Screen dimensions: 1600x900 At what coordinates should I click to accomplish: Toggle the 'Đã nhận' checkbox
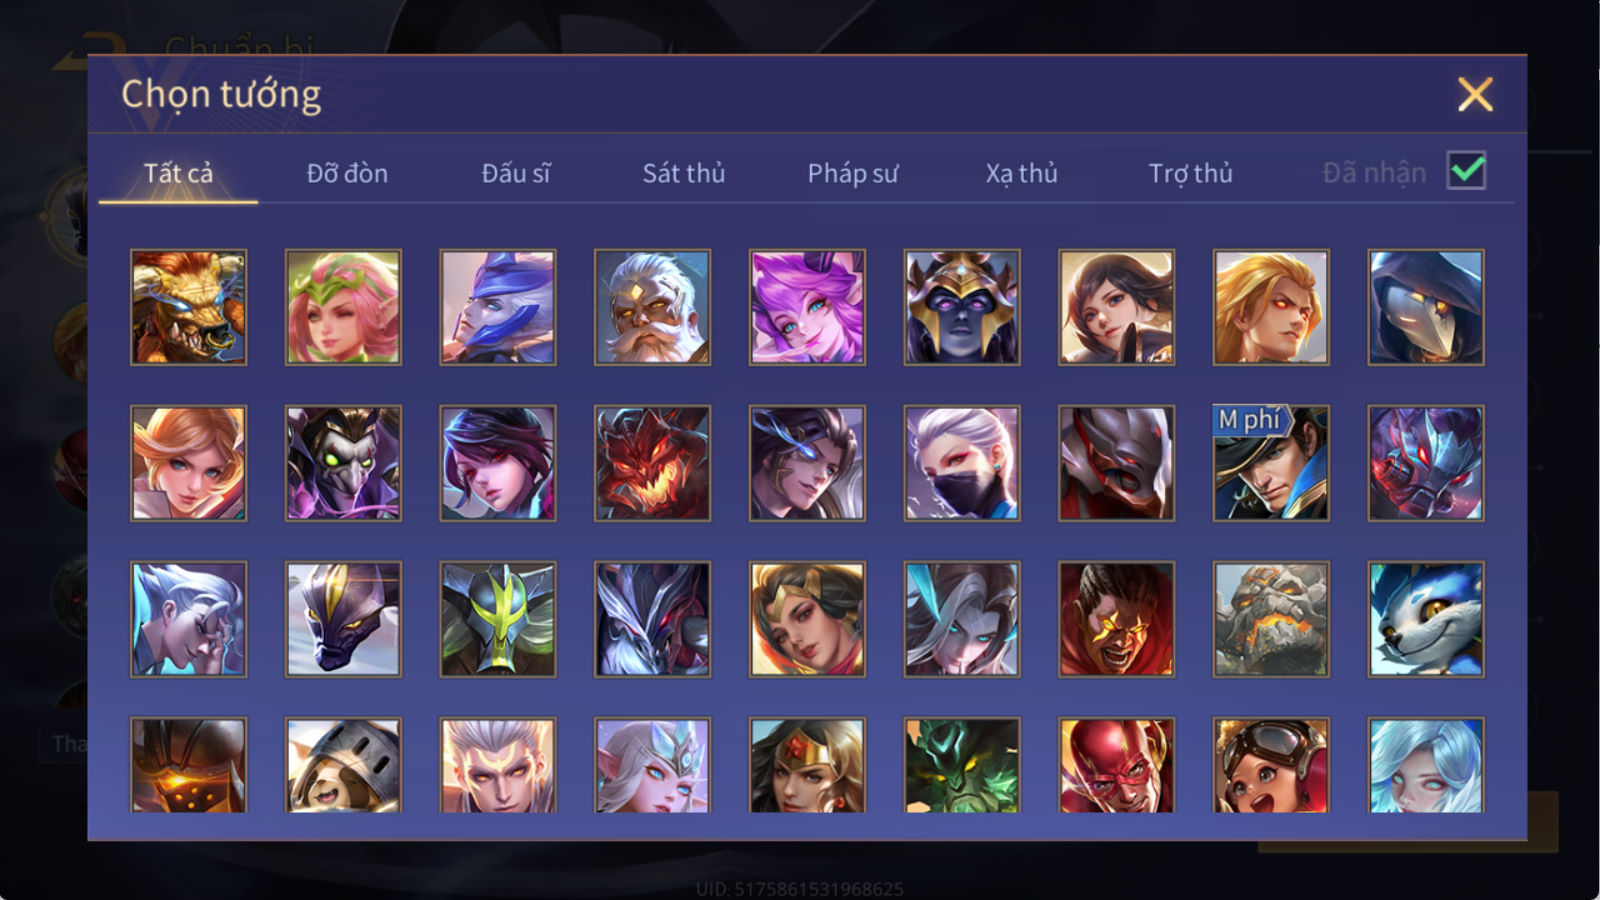pos(1466,171)
